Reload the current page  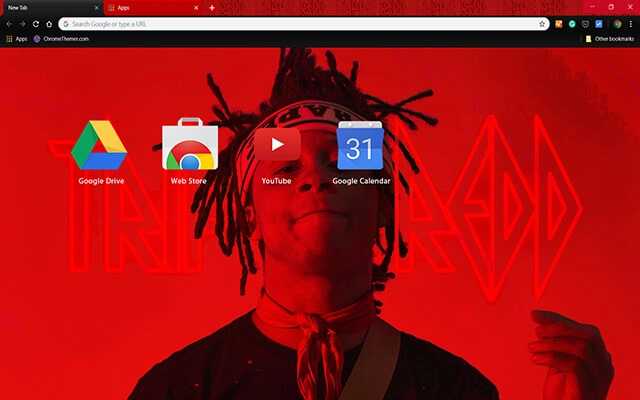36,24
